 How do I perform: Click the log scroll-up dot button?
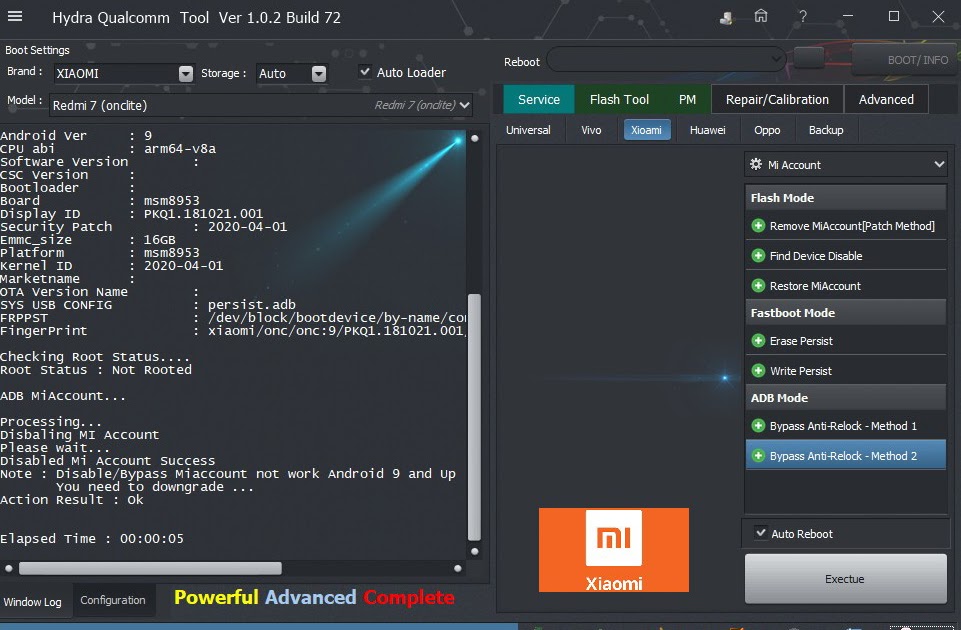pyautogui.click(x=474, y=139)
